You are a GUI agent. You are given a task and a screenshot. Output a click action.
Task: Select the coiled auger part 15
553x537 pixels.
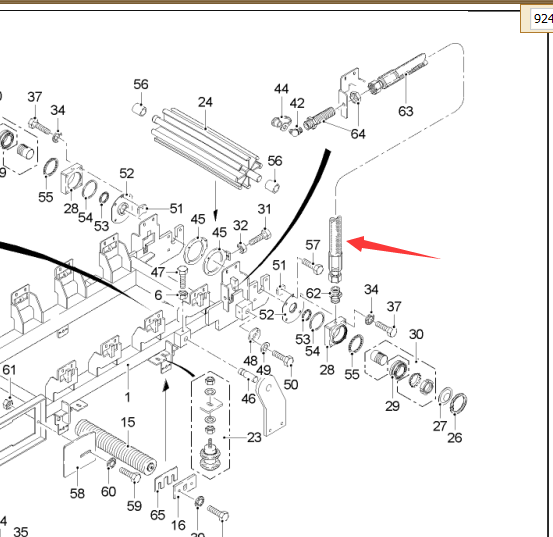[116, 447]
